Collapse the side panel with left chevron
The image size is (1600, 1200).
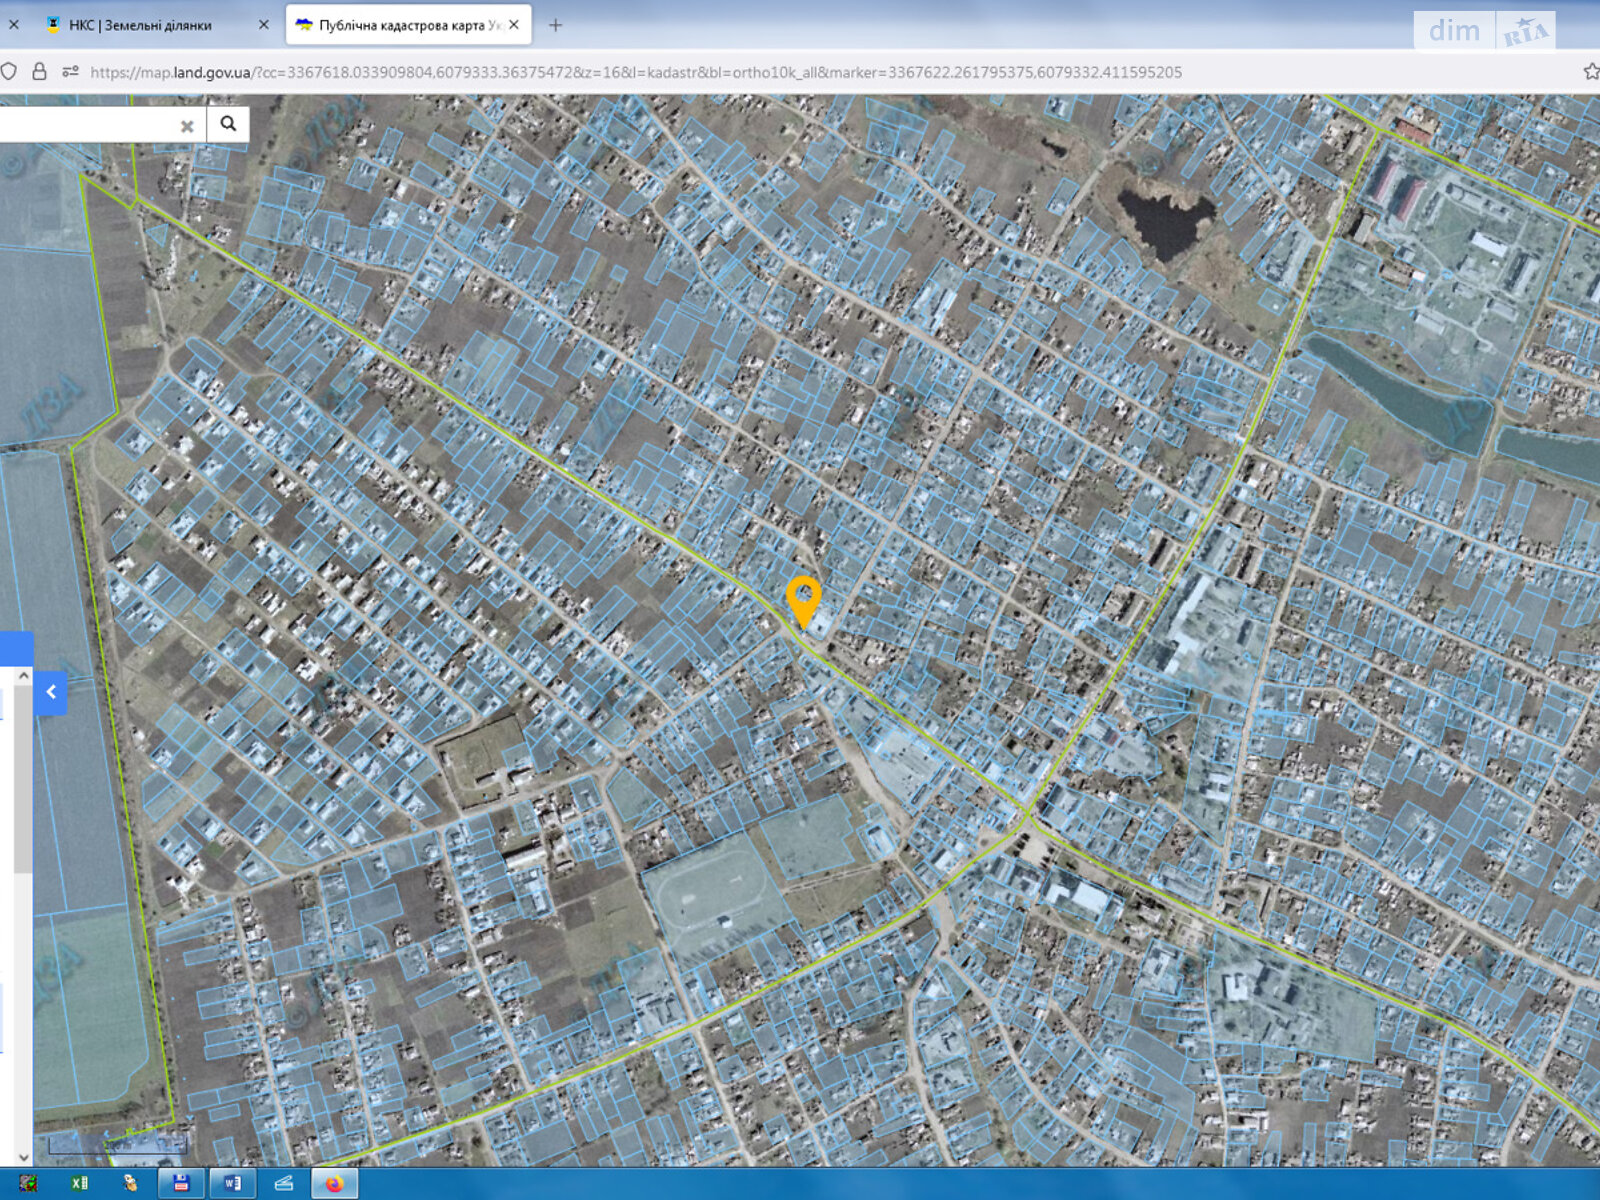click(51, 692)
